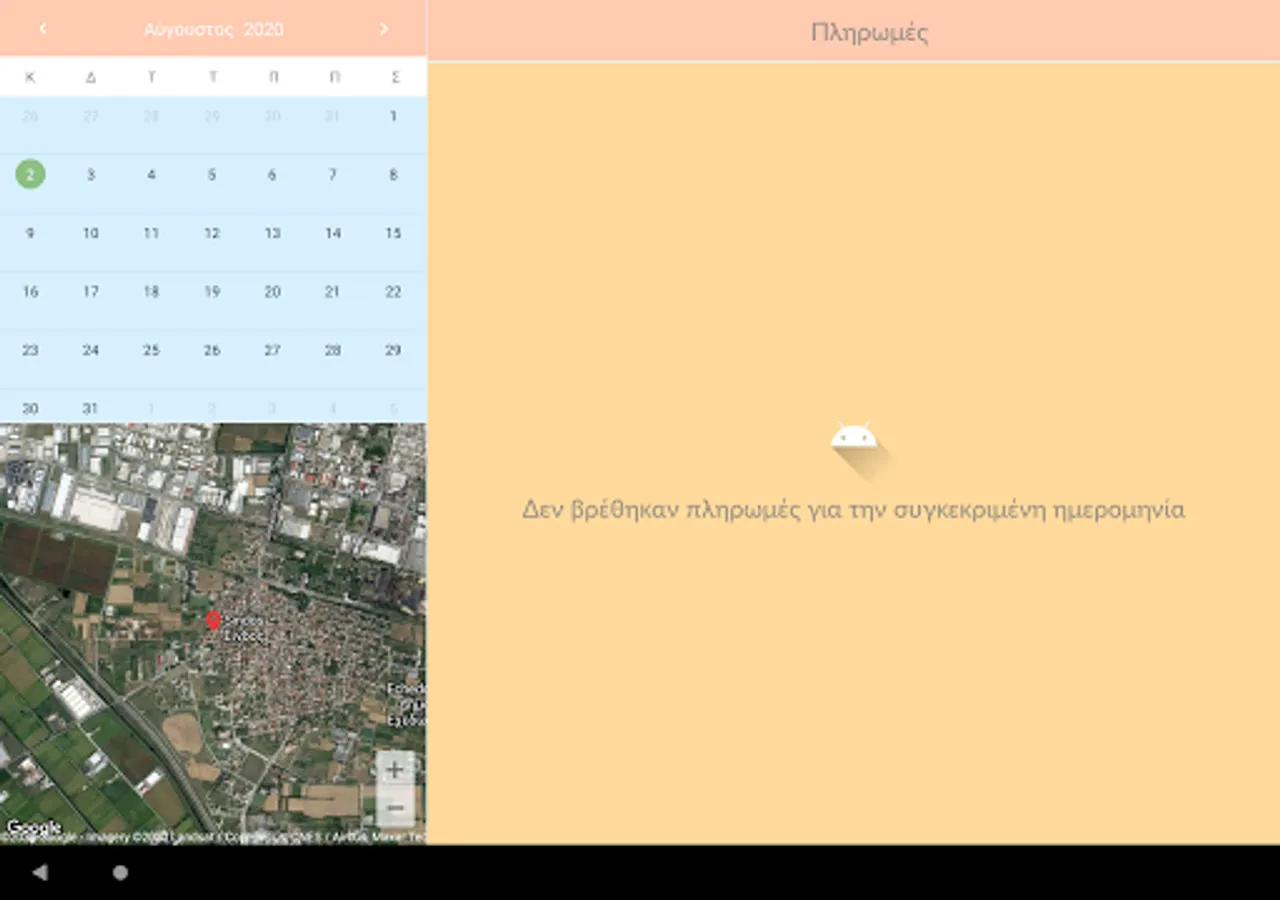Select date 21 in the calendar
The width and height of the screenshot is (1280, 900).
pyautogui.click(x=333, y=292)
